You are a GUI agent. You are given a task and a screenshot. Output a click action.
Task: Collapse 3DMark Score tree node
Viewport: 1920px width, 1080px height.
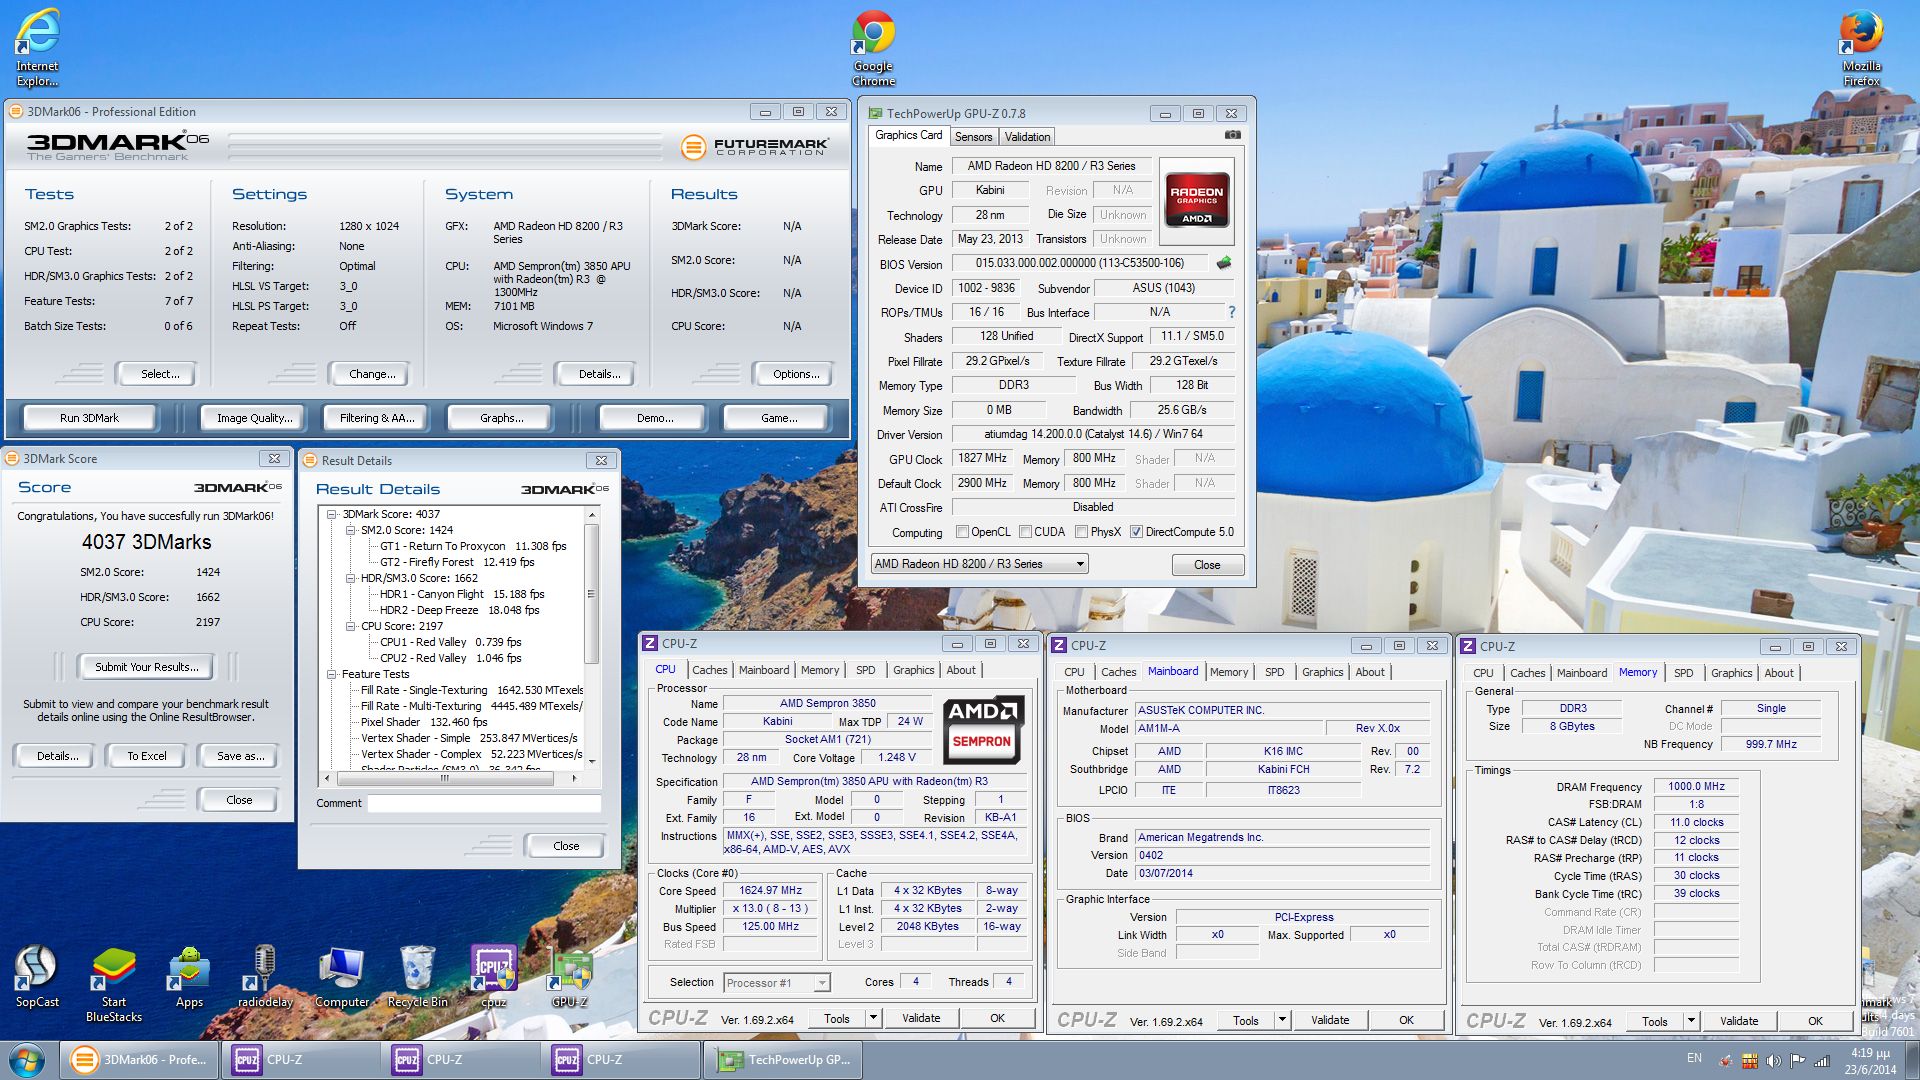click(332, 515)
